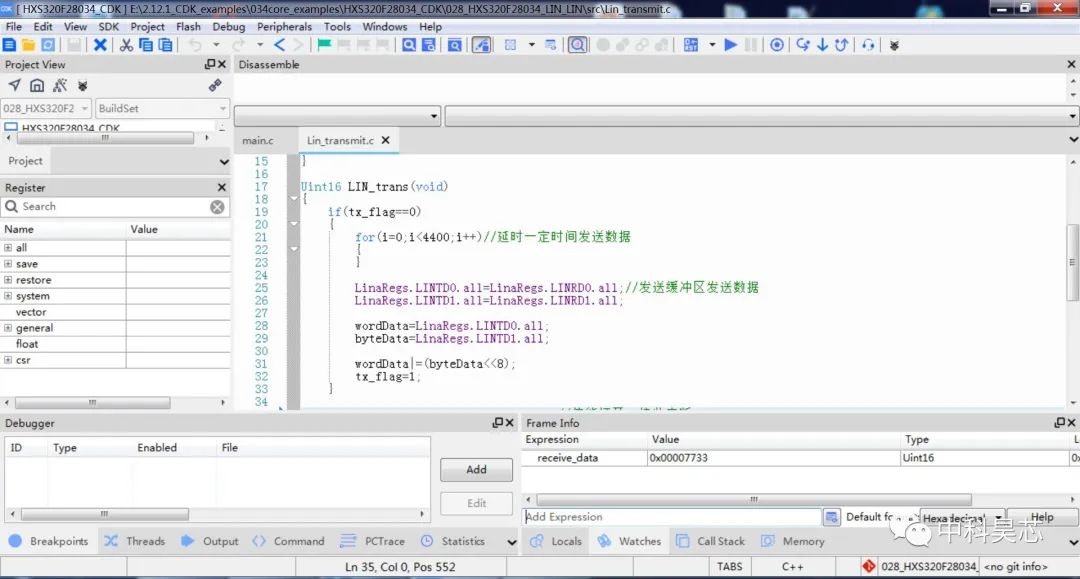Collapse the code fold at line 18
The height and width of the screenshot is (579, 1080).
tap(294, 199)
